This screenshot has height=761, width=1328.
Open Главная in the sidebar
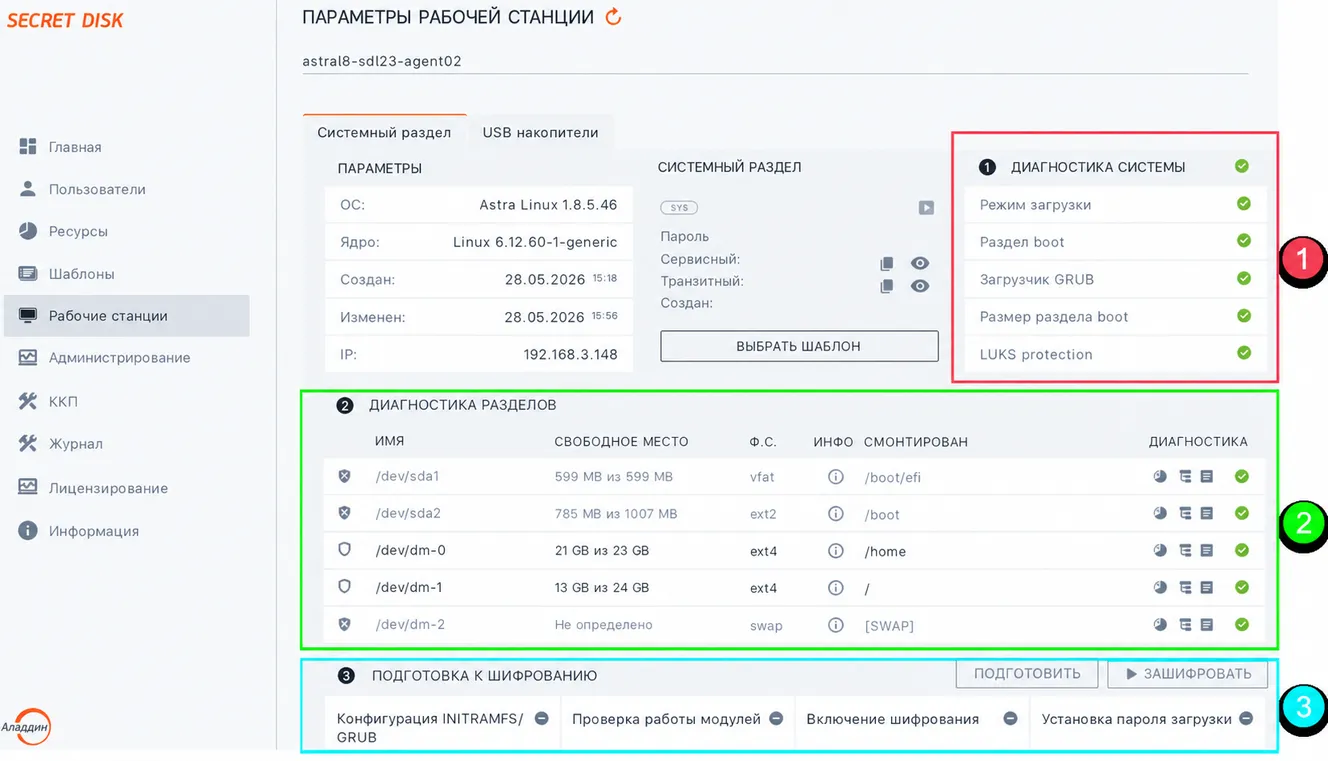75,147
